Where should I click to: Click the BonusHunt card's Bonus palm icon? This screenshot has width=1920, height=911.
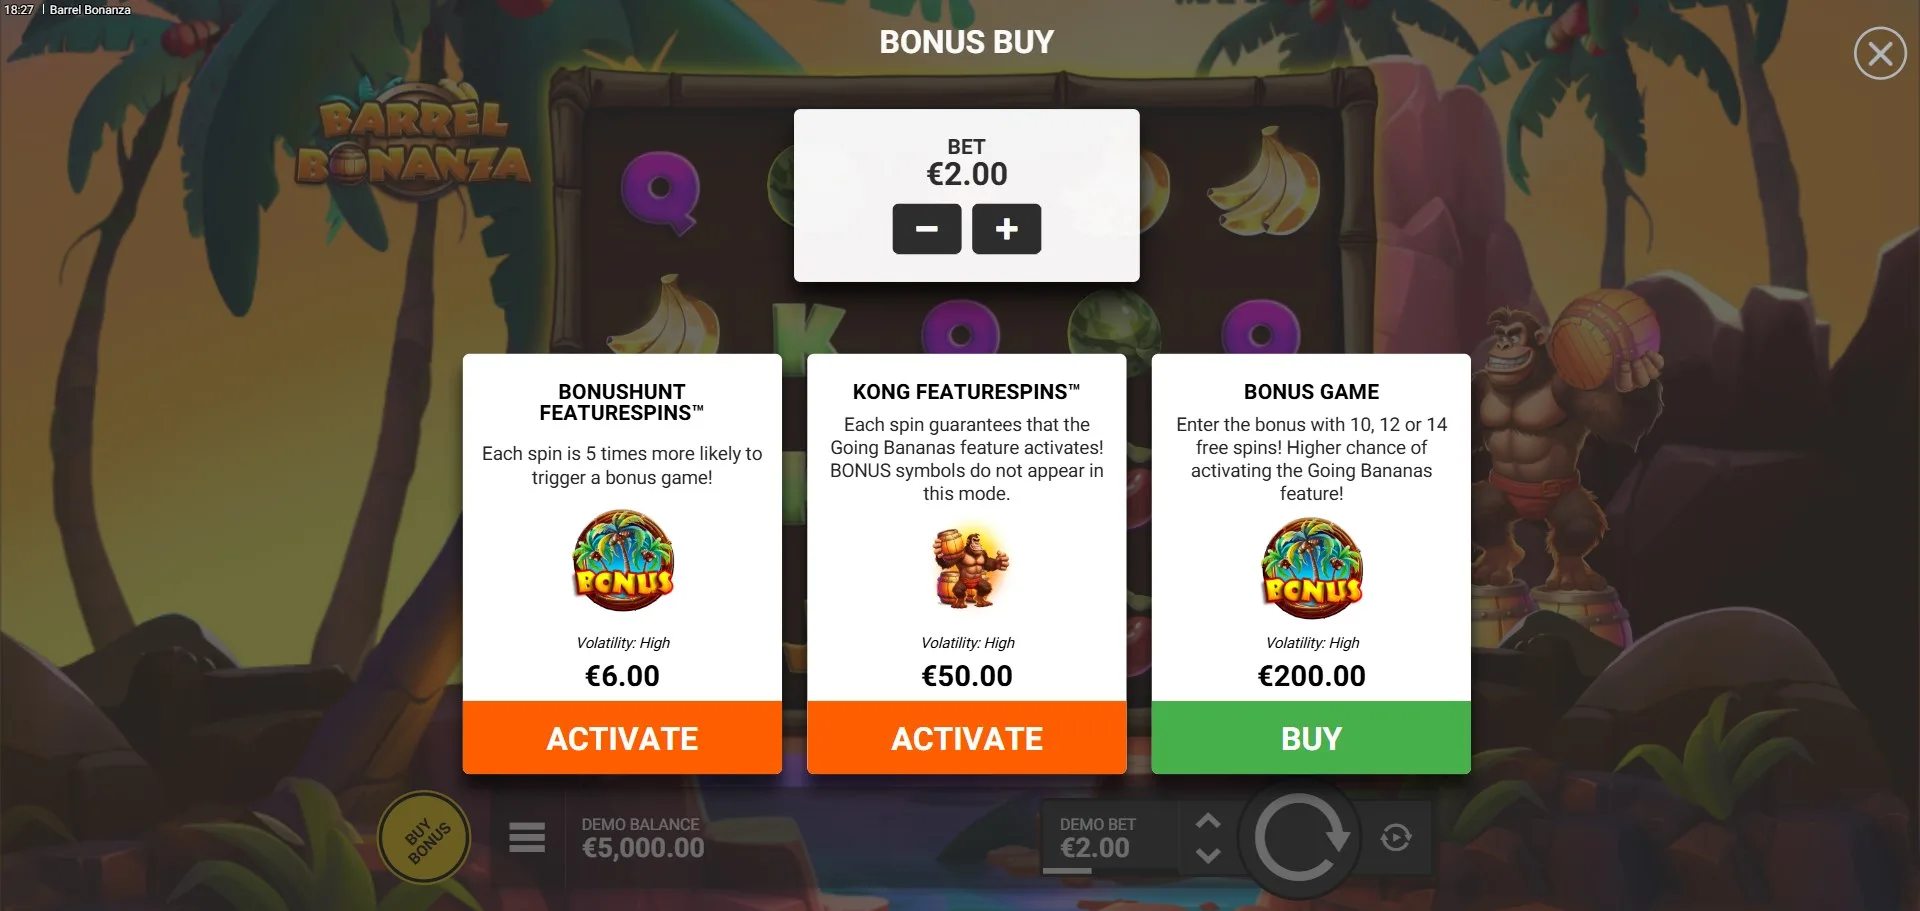(x=623, y=561)
